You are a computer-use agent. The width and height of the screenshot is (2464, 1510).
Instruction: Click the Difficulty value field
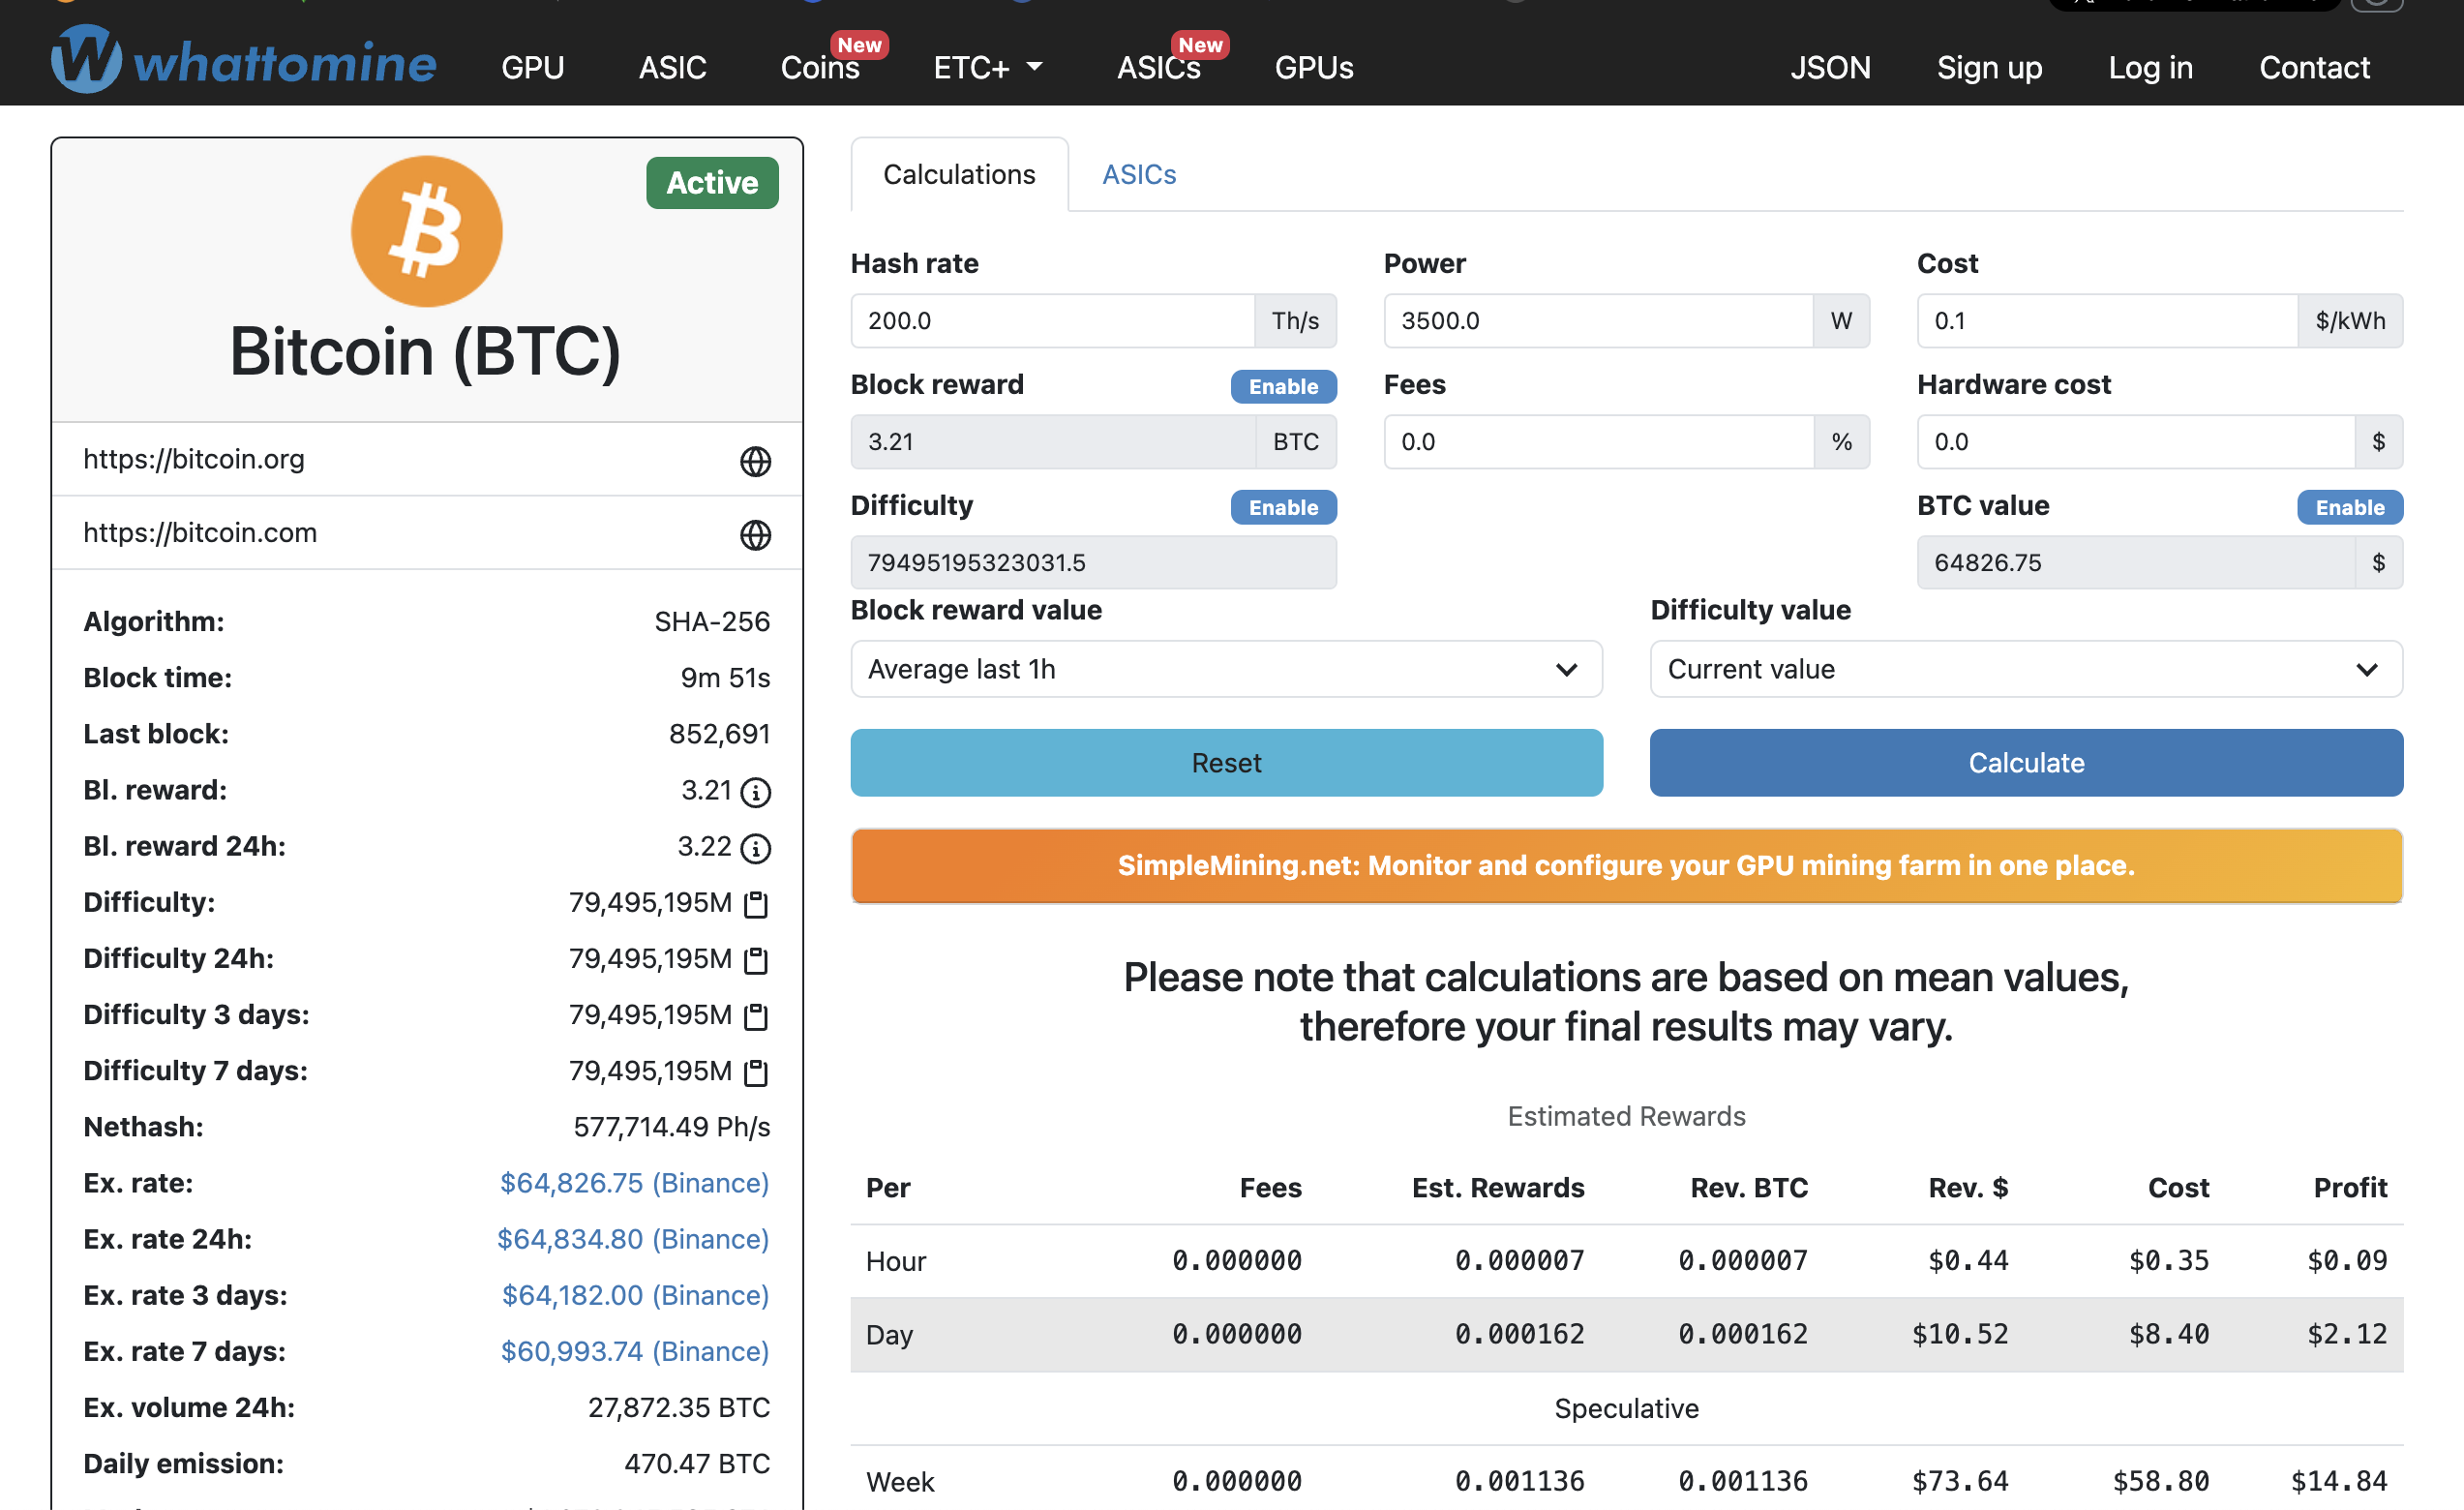pos(1093,563)
